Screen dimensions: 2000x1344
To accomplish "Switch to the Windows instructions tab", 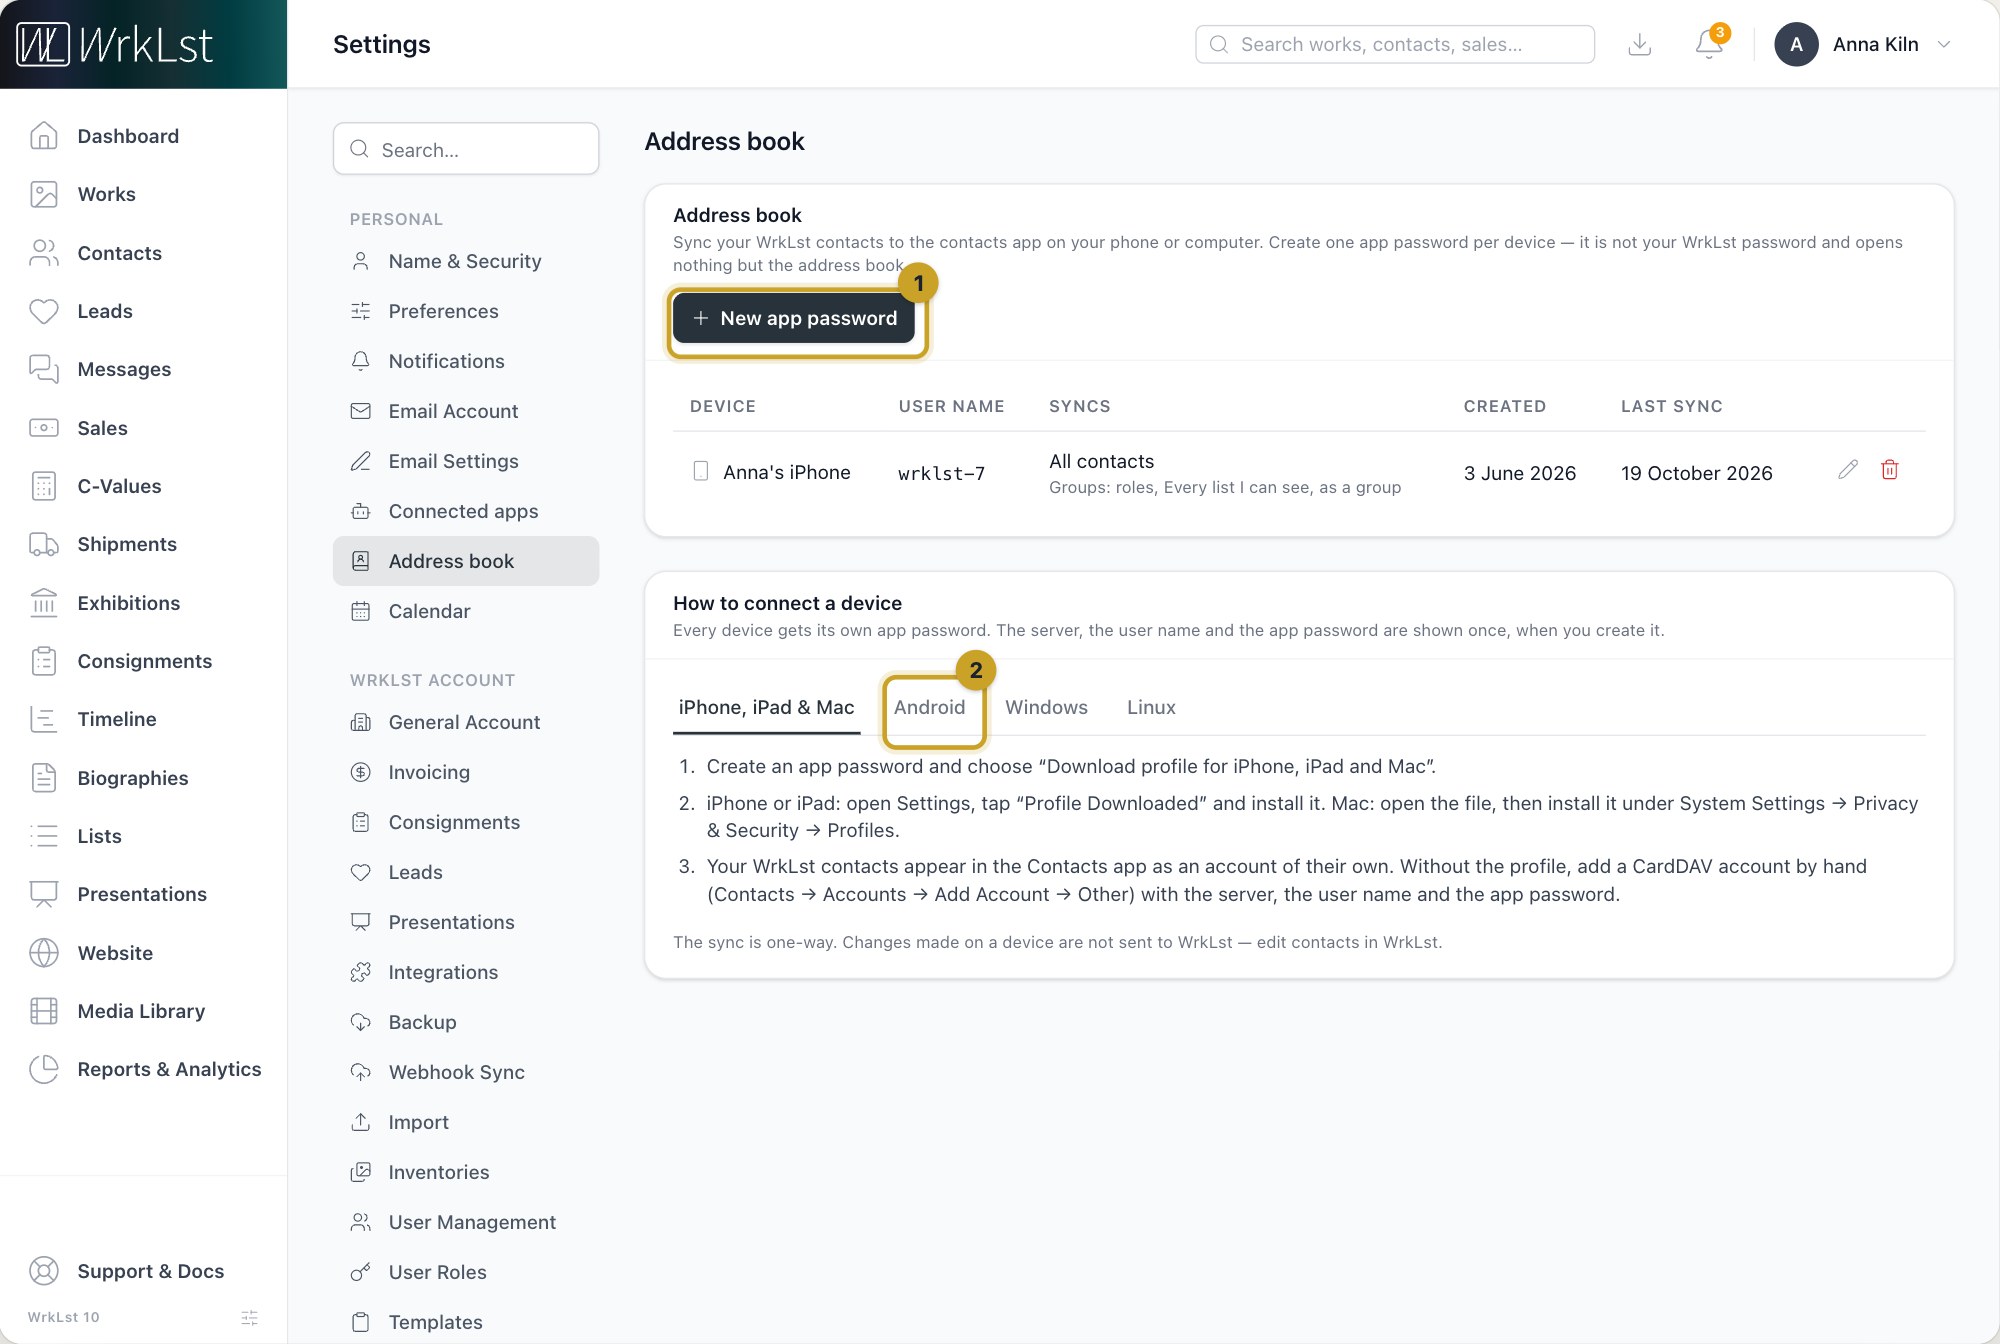I will pyautogui.click(x=1046, y=707).
